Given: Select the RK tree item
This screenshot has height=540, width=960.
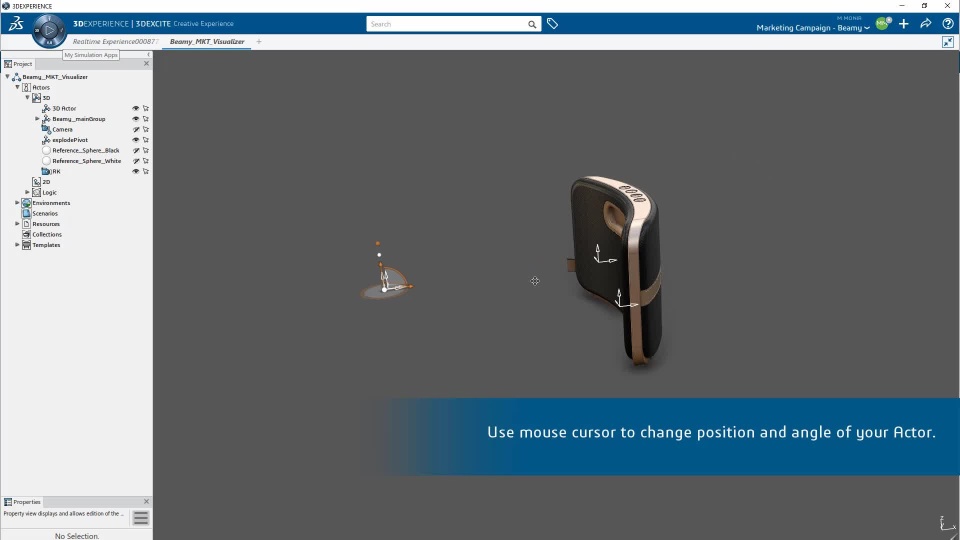Looking at the screenshot, I should coord(56,171).
